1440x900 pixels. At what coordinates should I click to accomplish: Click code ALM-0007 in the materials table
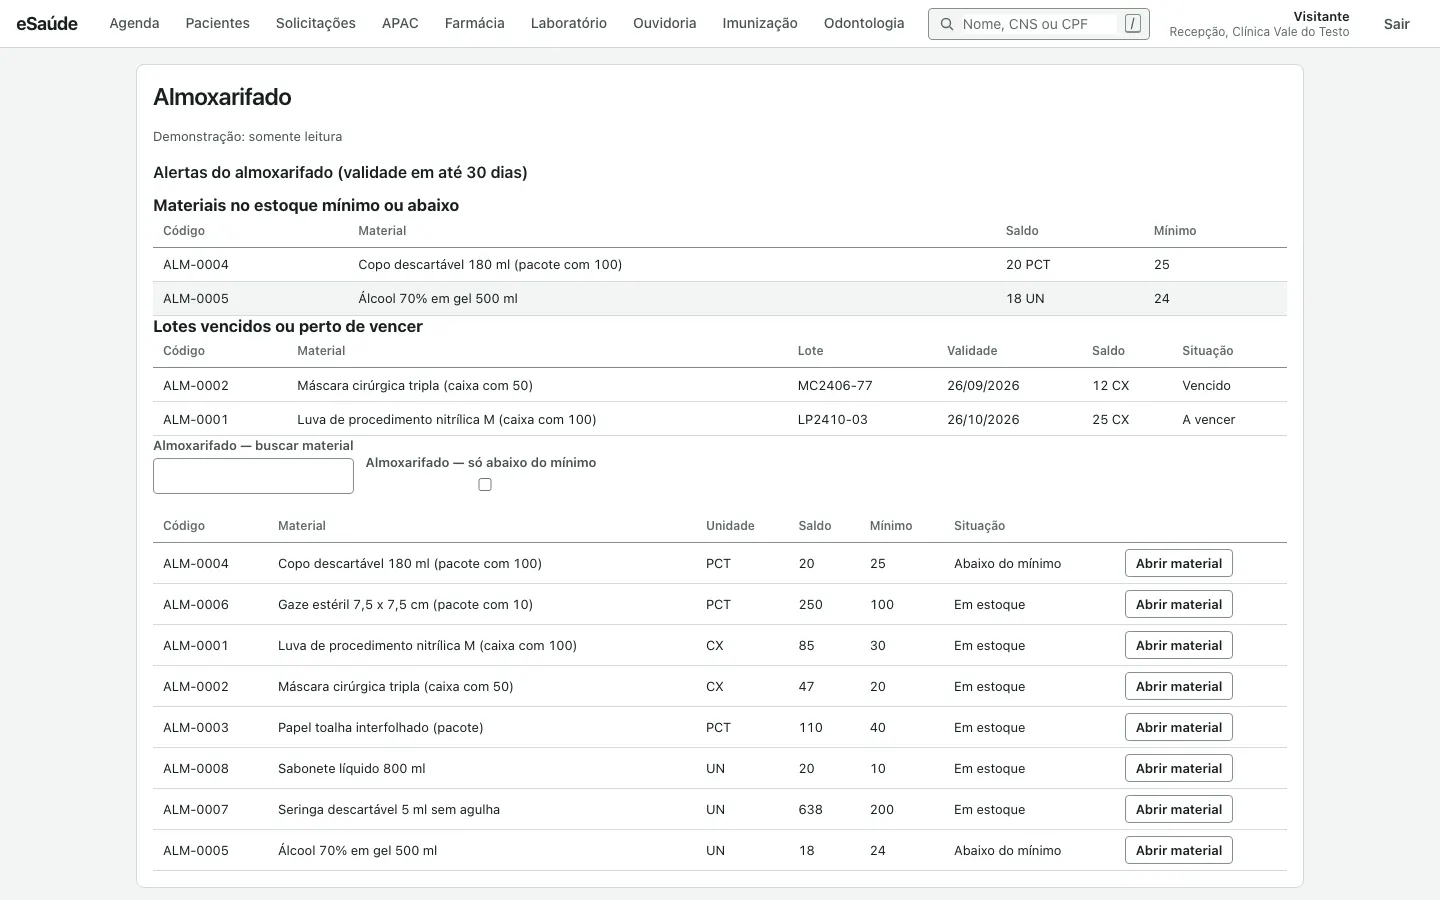tap(196, 809)
